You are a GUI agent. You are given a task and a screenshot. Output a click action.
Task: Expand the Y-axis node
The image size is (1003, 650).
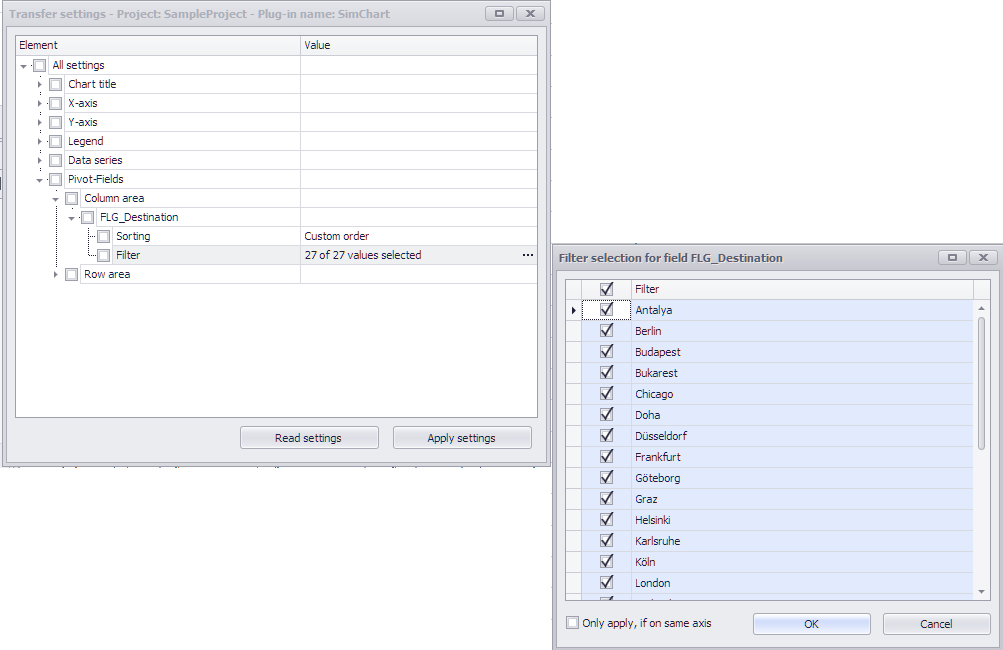tap(40, 122)
